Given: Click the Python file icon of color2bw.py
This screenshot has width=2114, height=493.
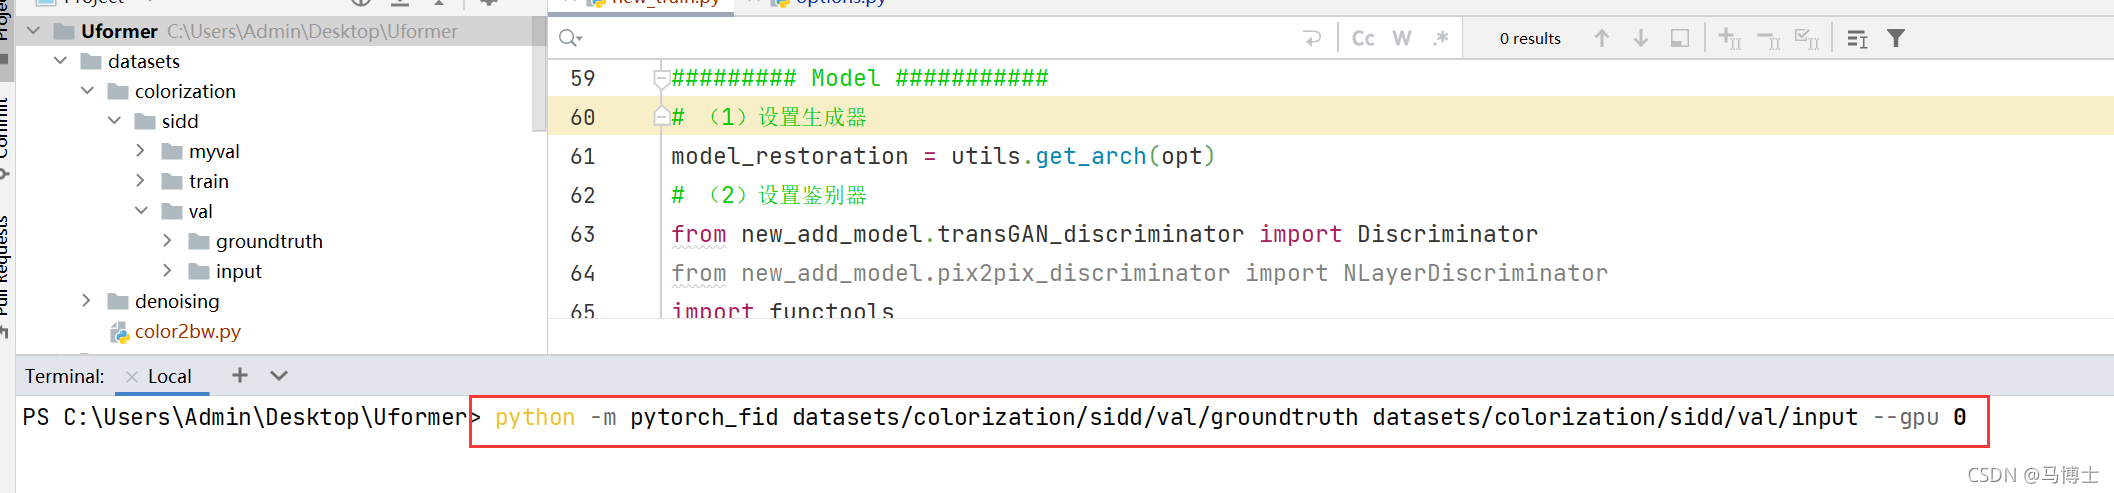Looking at the screenshot, I should pyautogui.click(x=120, y=332).
